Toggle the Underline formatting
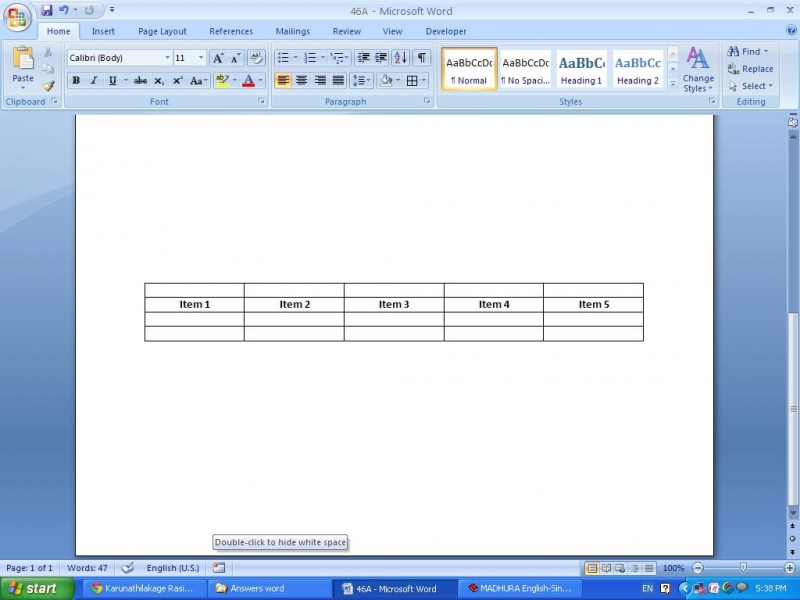 coord(111,80)
